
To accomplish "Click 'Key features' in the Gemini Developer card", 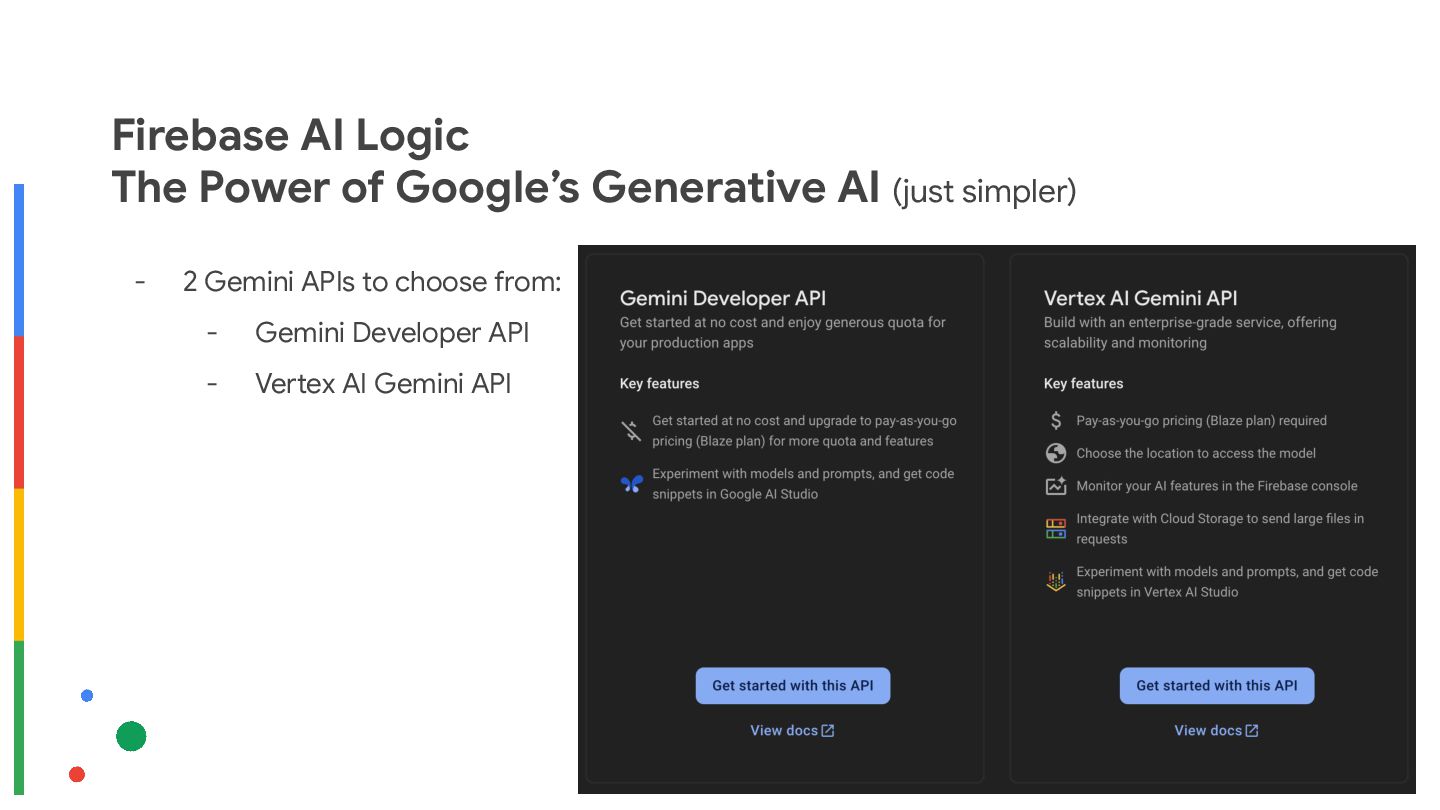I will tap(660, 384).
